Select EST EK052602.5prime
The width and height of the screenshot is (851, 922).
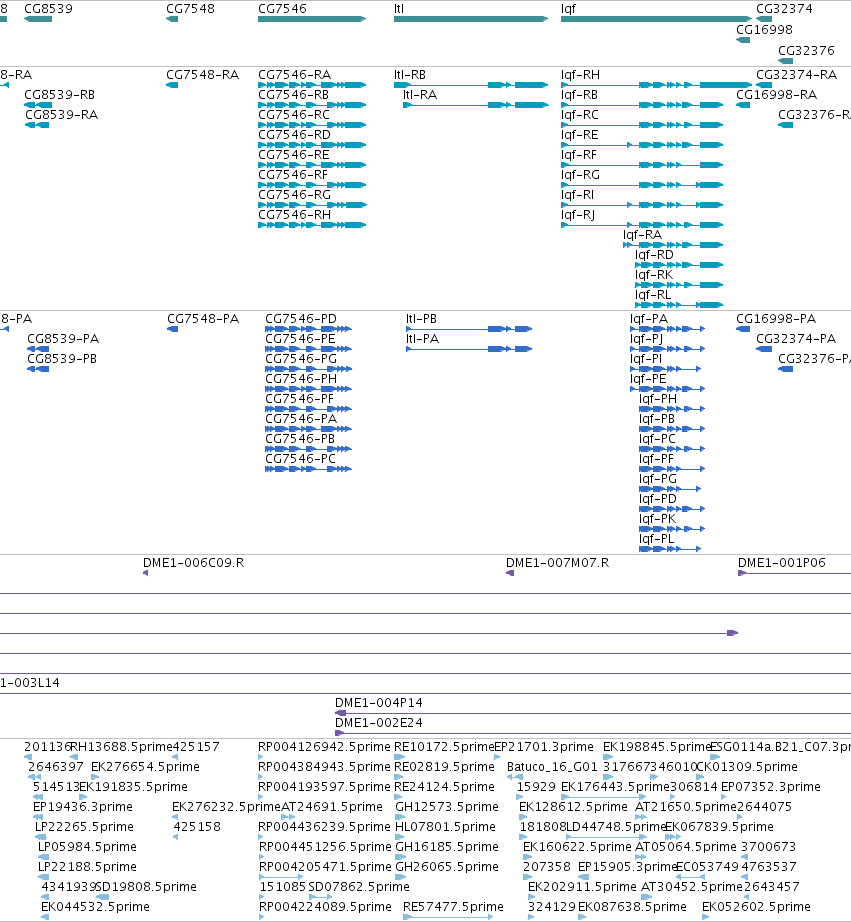coord(756,907)
